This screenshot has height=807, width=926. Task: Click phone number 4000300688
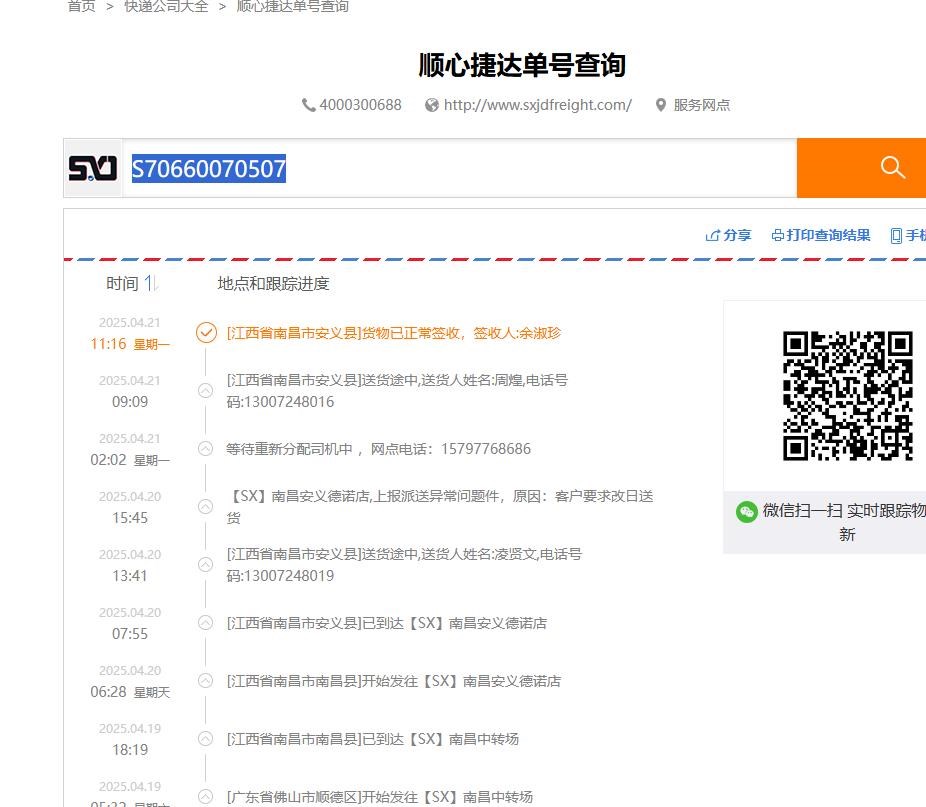[x=360, y=105]
